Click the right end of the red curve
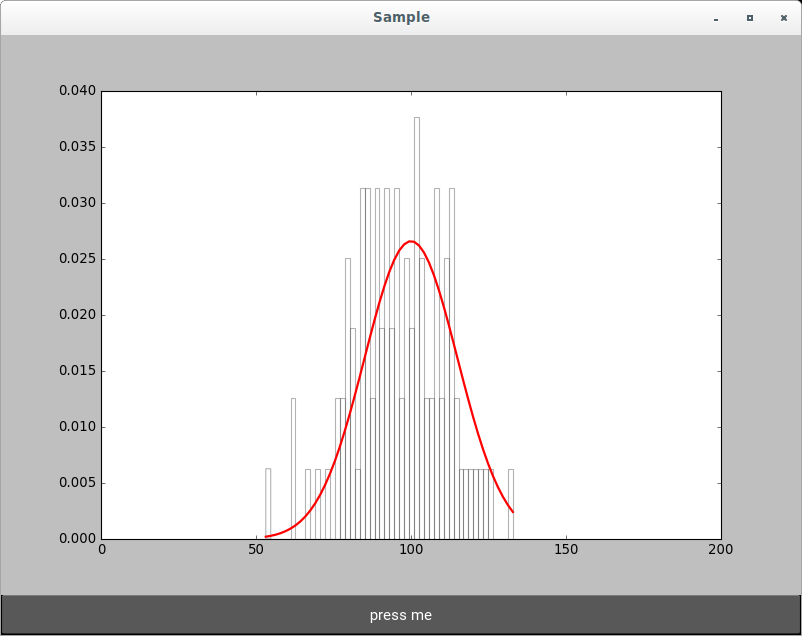 coord(513,512)
